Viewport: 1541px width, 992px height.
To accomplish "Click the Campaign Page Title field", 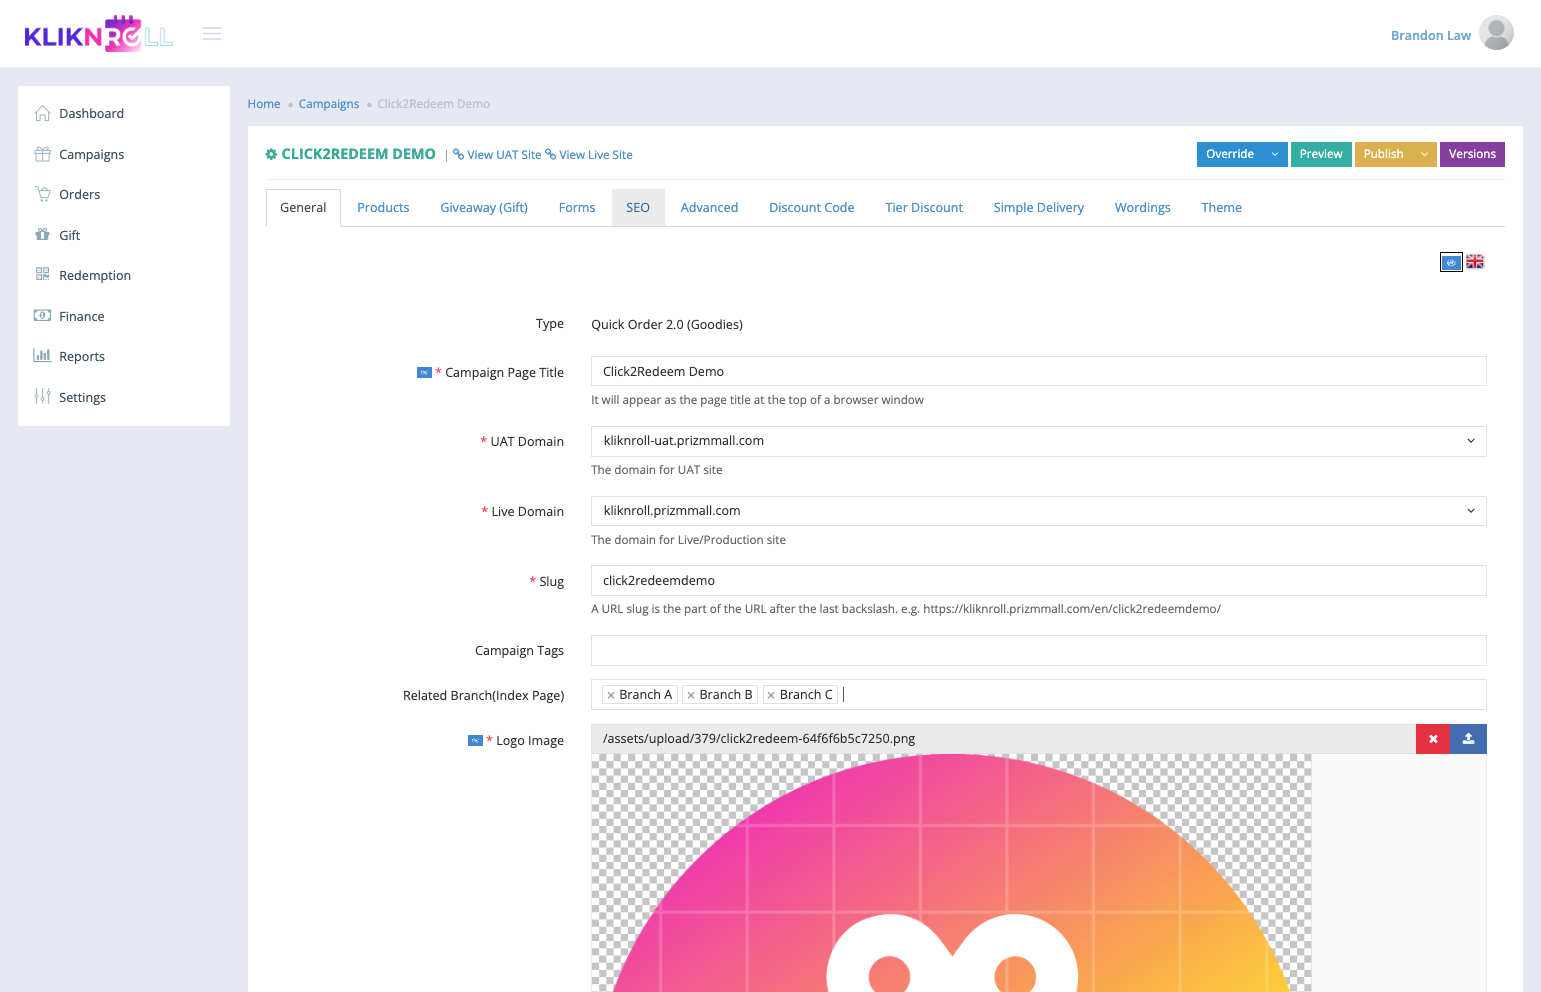I will (1038, 371).
